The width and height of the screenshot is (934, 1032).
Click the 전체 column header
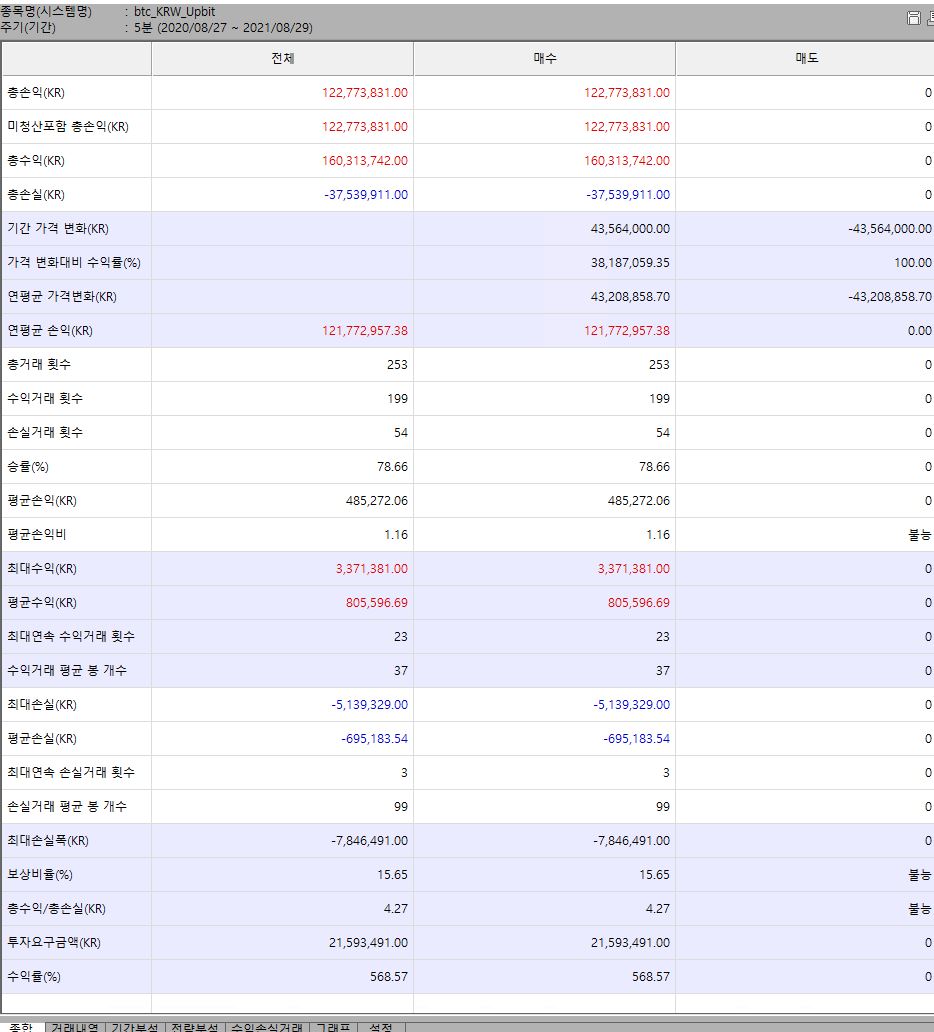(282, 59)
